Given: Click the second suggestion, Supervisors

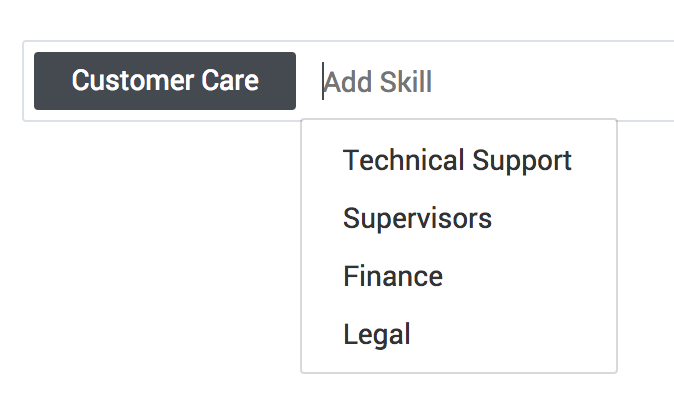Looking at the screenshot, I should click(x=417, y=218).
